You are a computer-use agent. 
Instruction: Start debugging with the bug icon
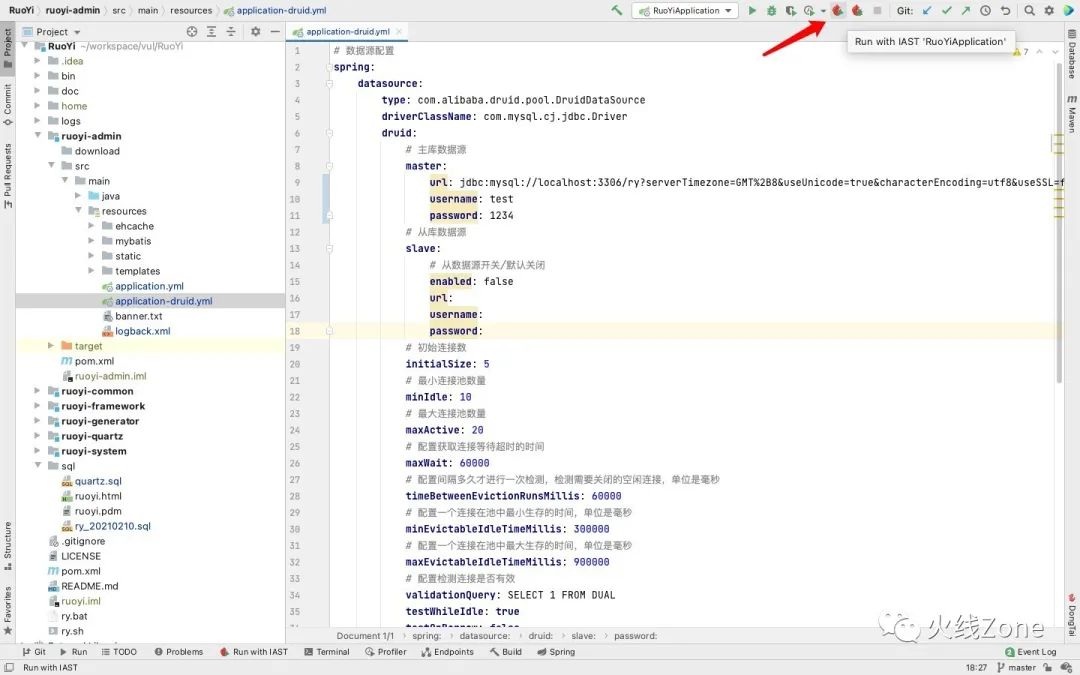pyautogui.click(x=771, y=10)
